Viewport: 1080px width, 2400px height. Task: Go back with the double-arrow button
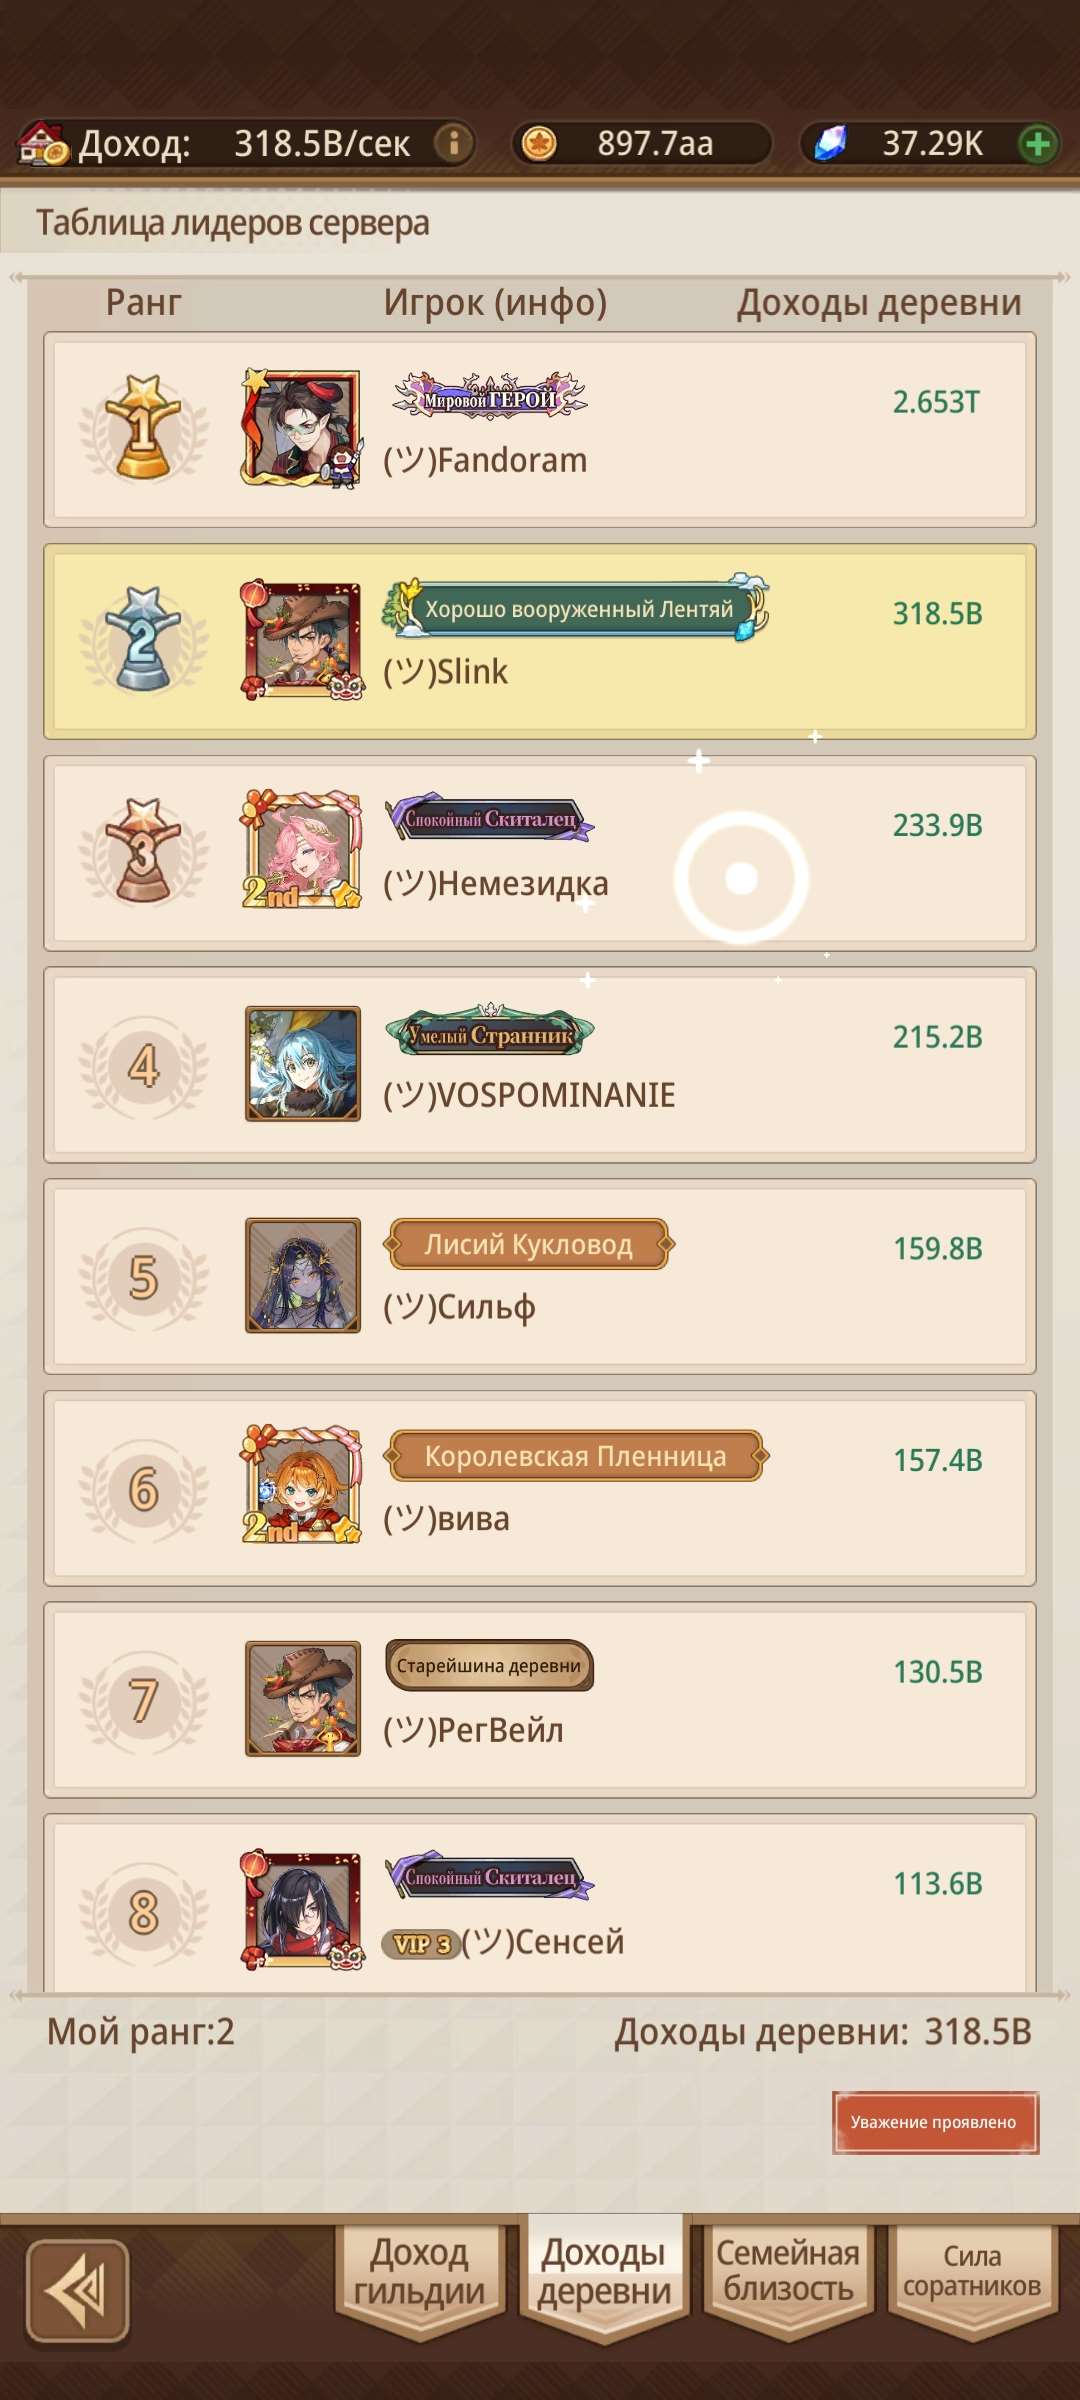coord(78,2290)
